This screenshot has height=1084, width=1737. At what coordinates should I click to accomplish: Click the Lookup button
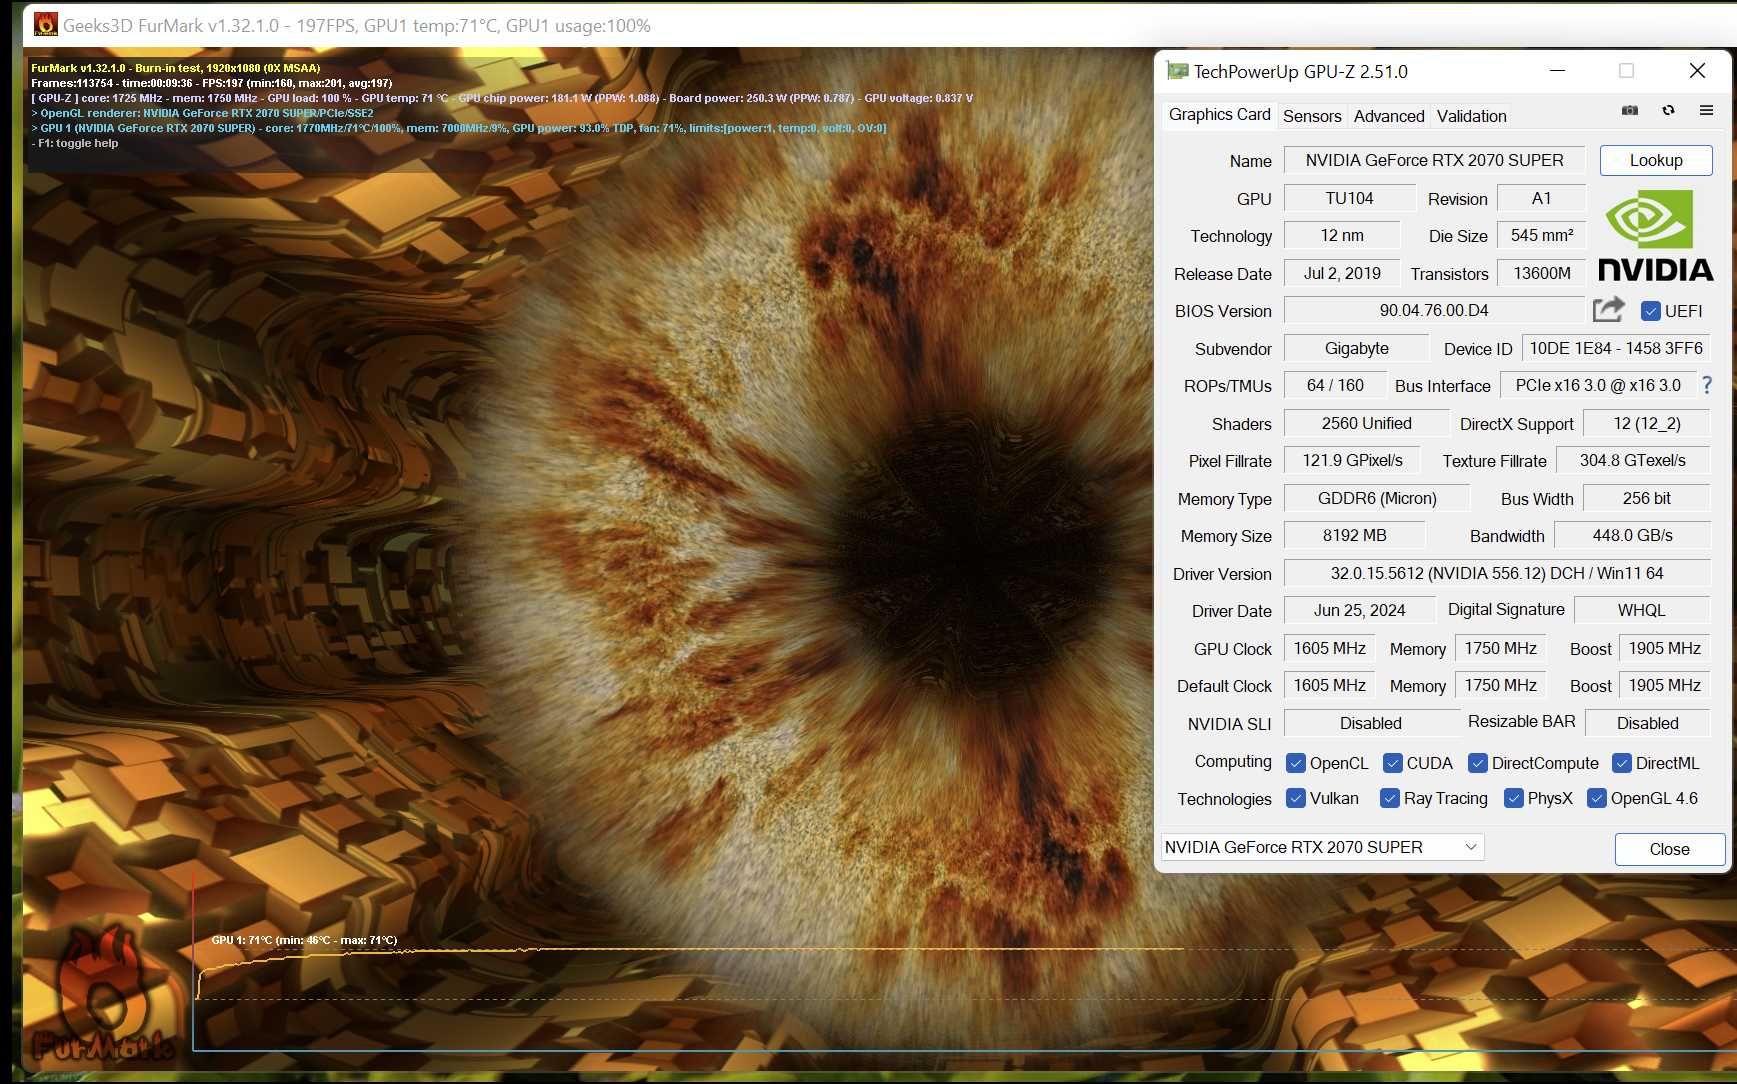[x=1656, y=160]
